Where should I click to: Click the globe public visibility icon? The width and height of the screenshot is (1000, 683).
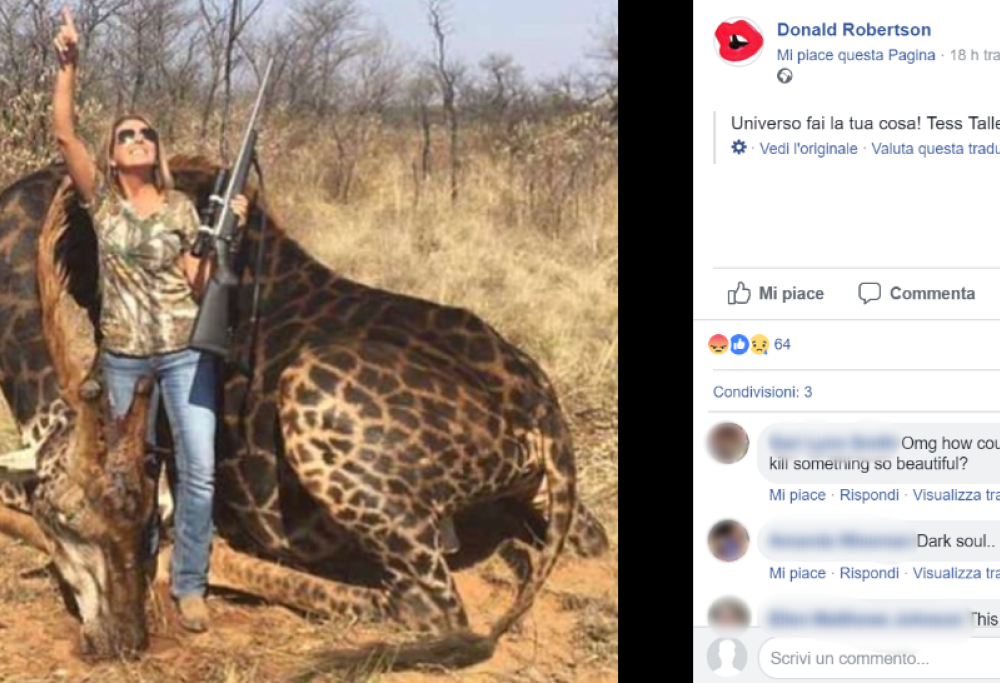(785, 77)
